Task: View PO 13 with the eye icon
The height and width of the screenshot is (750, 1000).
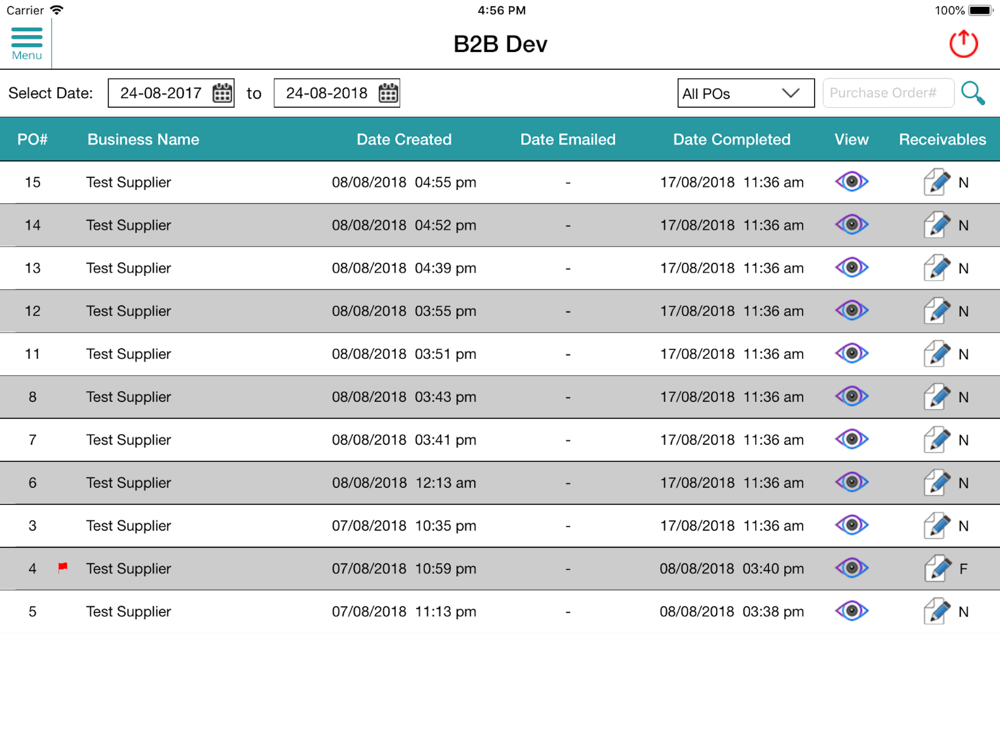Action: click(x=851, y=267)
